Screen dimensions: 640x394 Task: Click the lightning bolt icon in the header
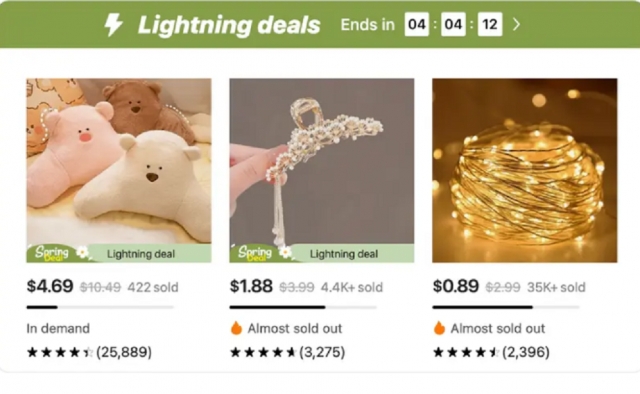click(x=113, y=24)
